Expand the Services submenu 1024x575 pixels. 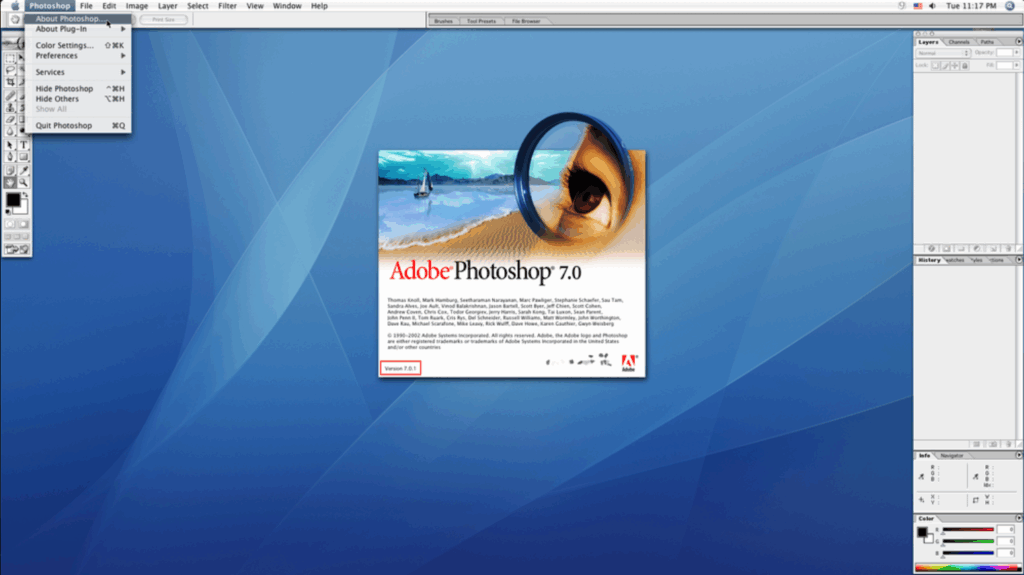78,72
